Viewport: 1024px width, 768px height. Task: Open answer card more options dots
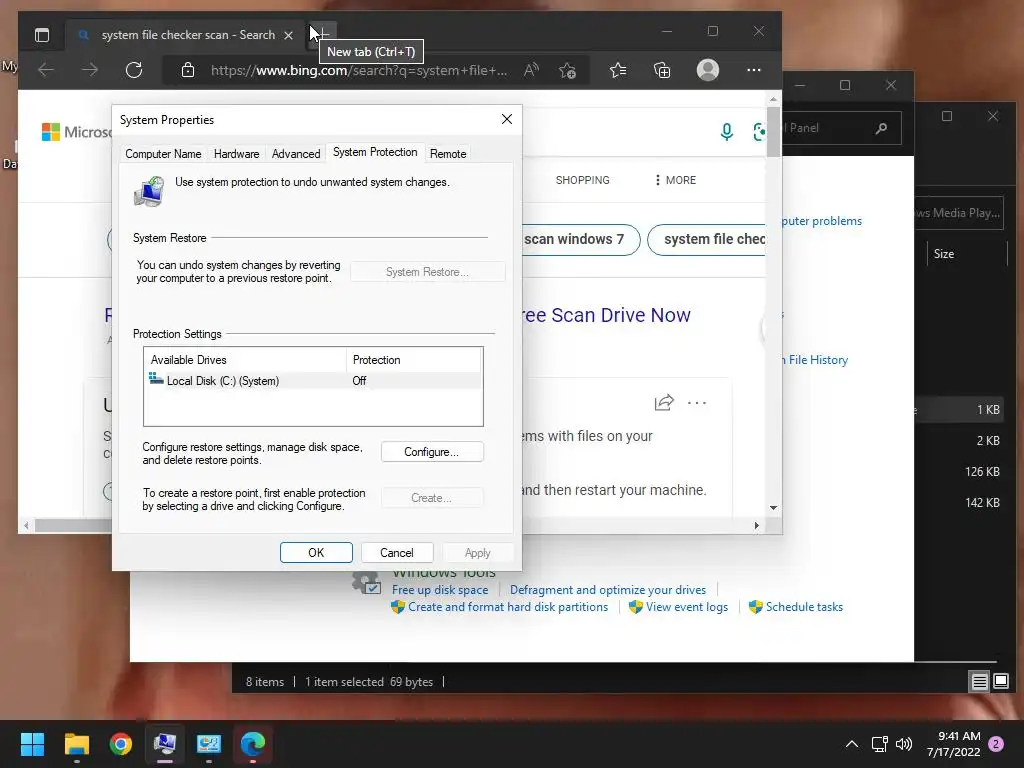coord(697,403)
